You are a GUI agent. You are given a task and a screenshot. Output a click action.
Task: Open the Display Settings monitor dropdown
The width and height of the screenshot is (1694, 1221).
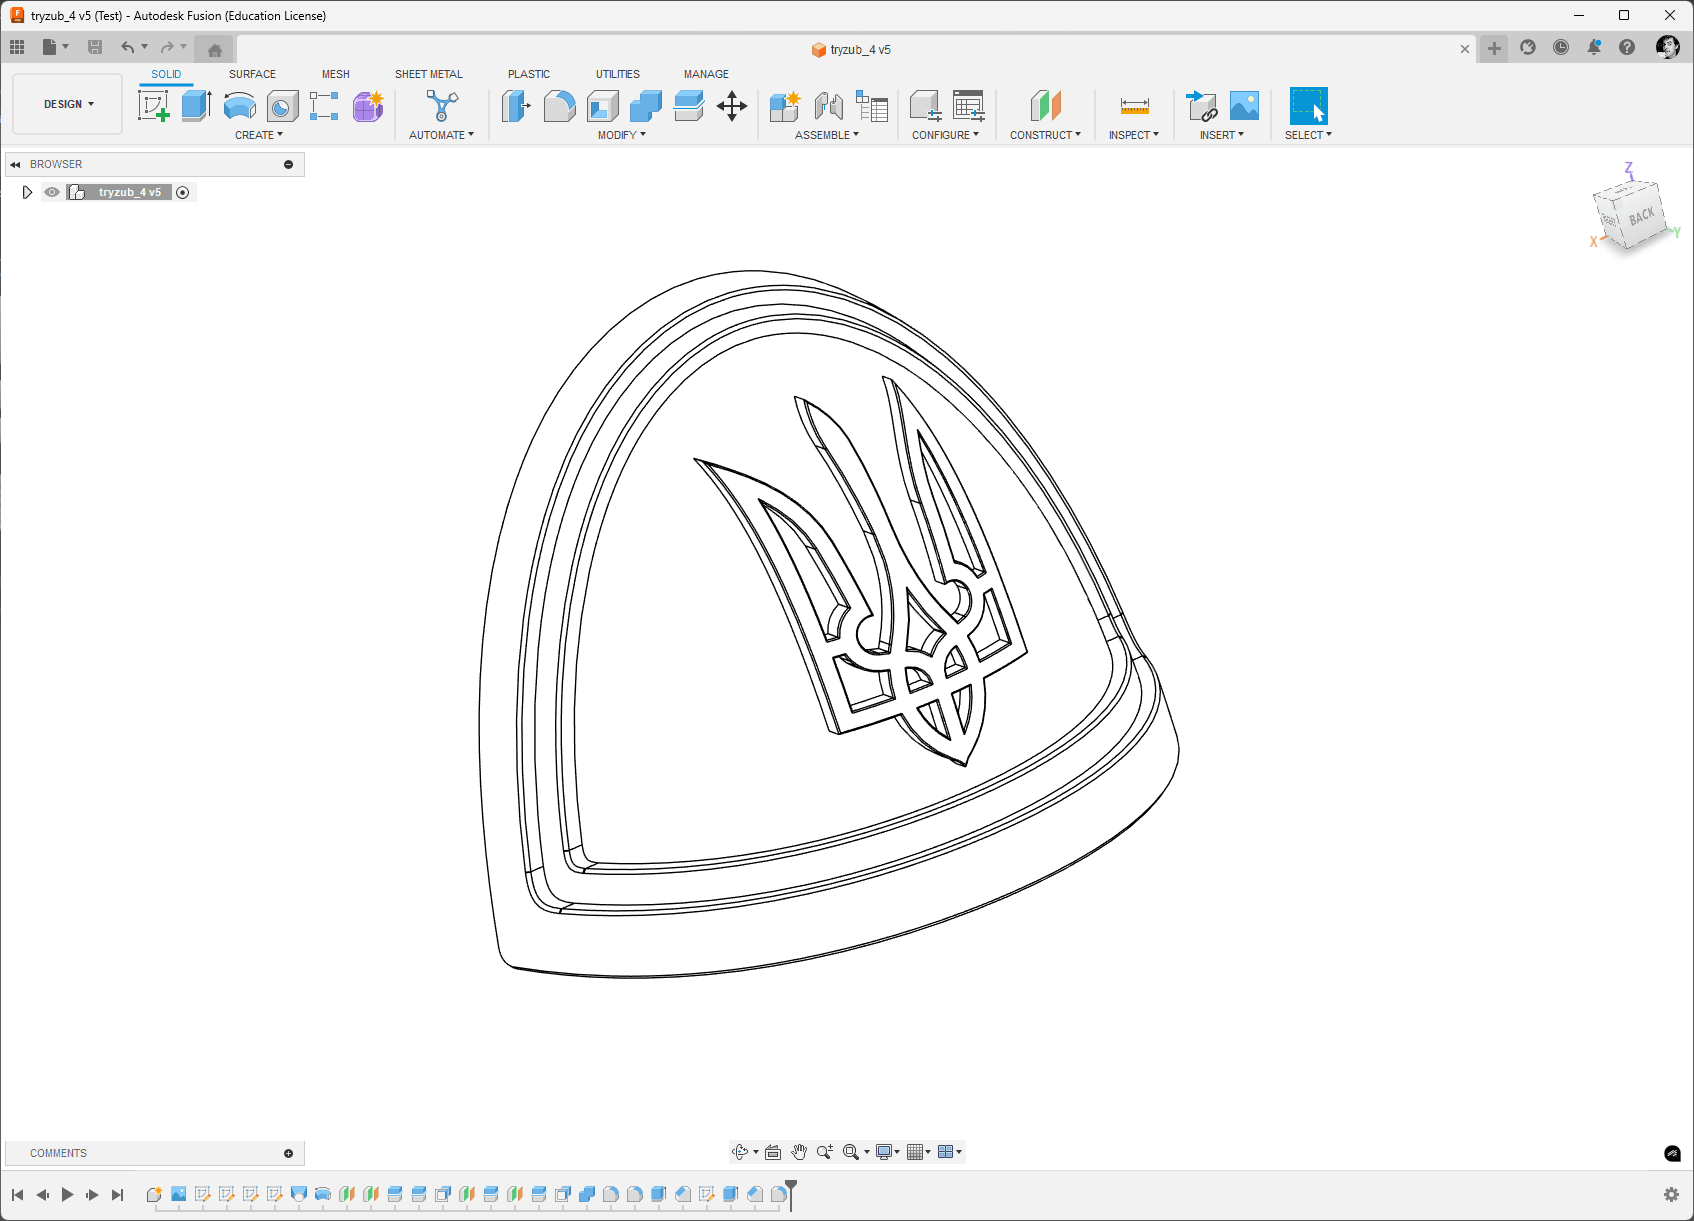click(x=888, y=1152)
